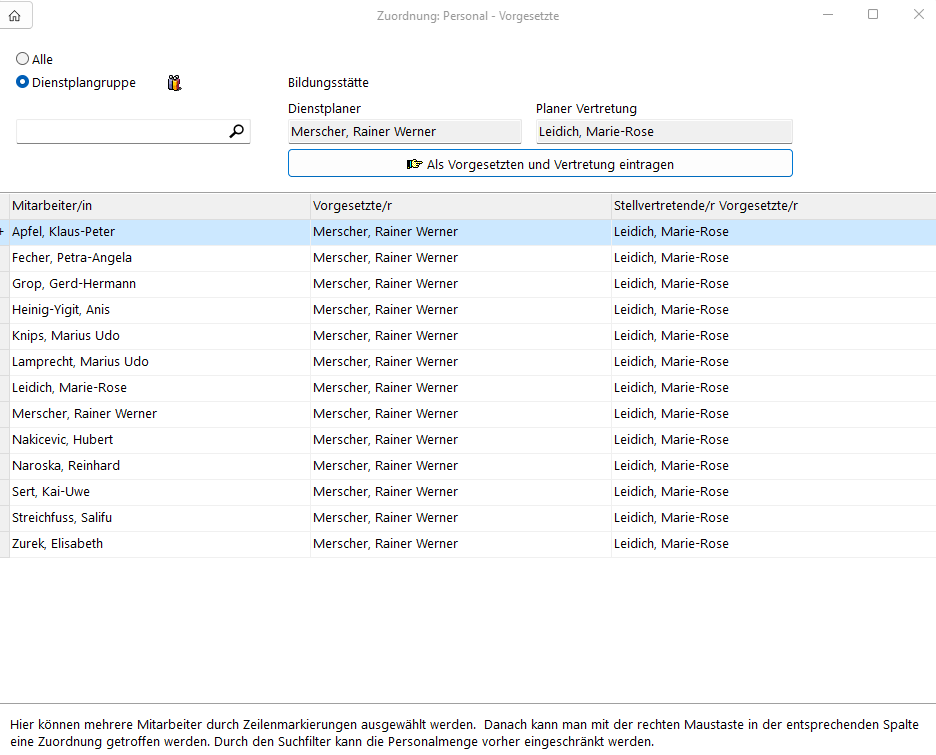This screenshot has height=755, width=936.
Task: Select the row for Zurek, Elisabeth
Action: pos(150,543)
